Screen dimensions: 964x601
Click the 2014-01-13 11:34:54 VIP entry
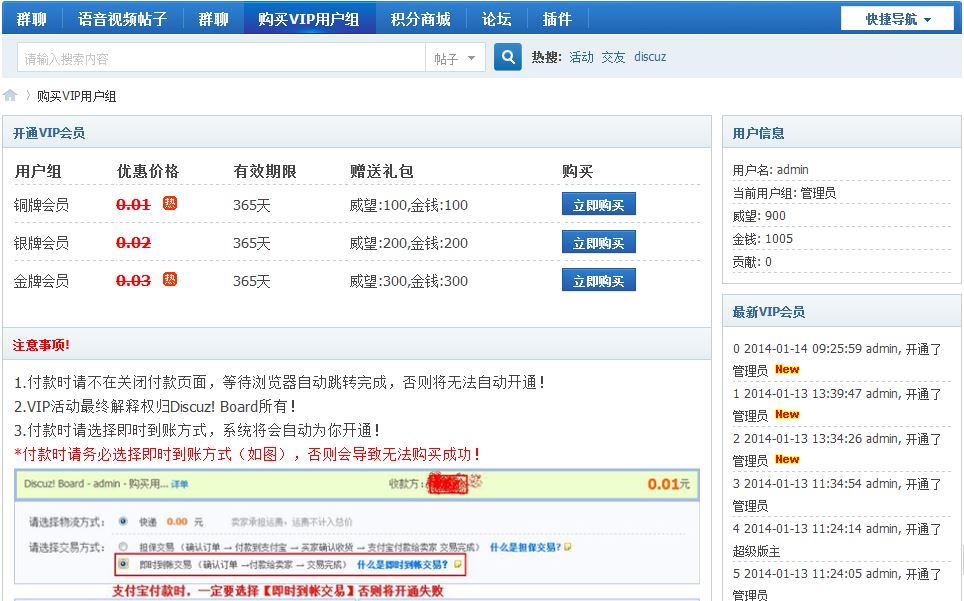[837, 495]
